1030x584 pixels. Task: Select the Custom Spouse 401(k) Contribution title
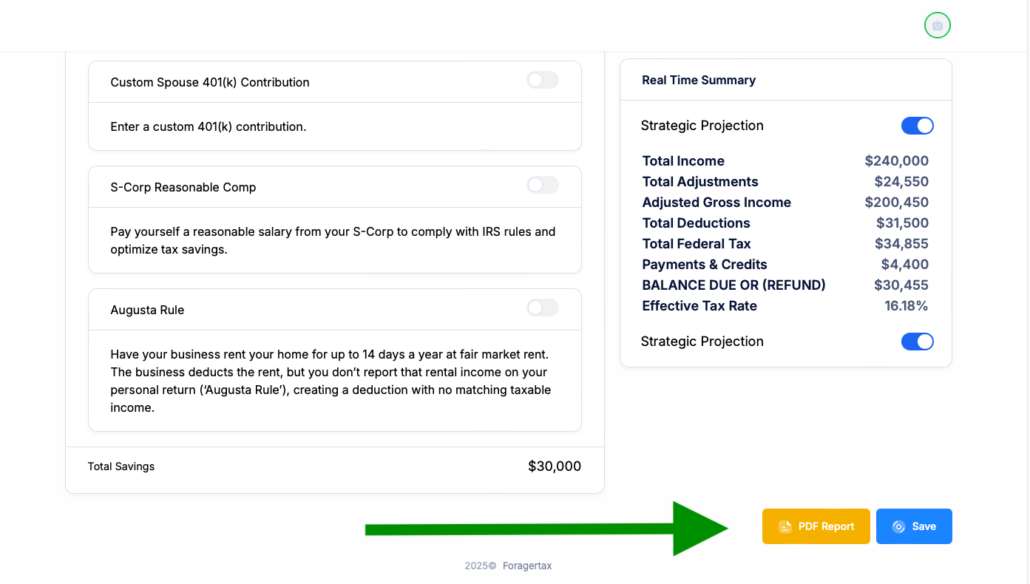(210, 82)
